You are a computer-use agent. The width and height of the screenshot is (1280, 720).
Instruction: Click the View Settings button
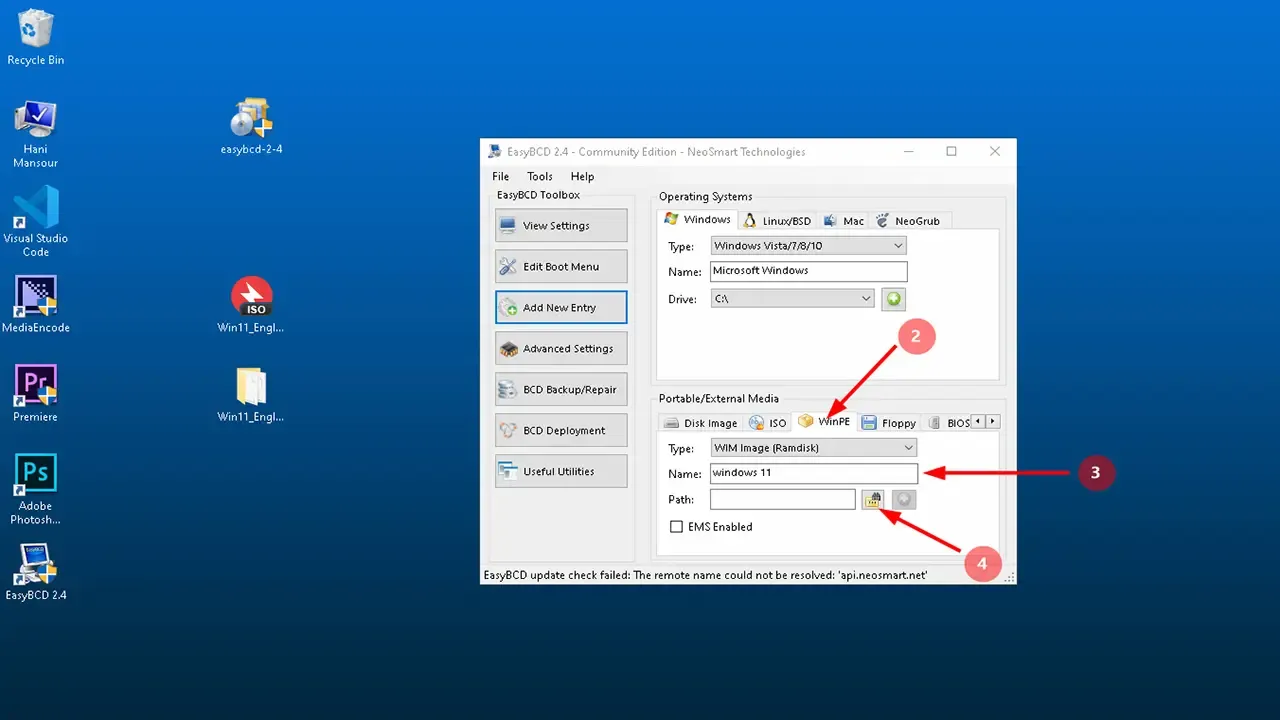point(561,226)
